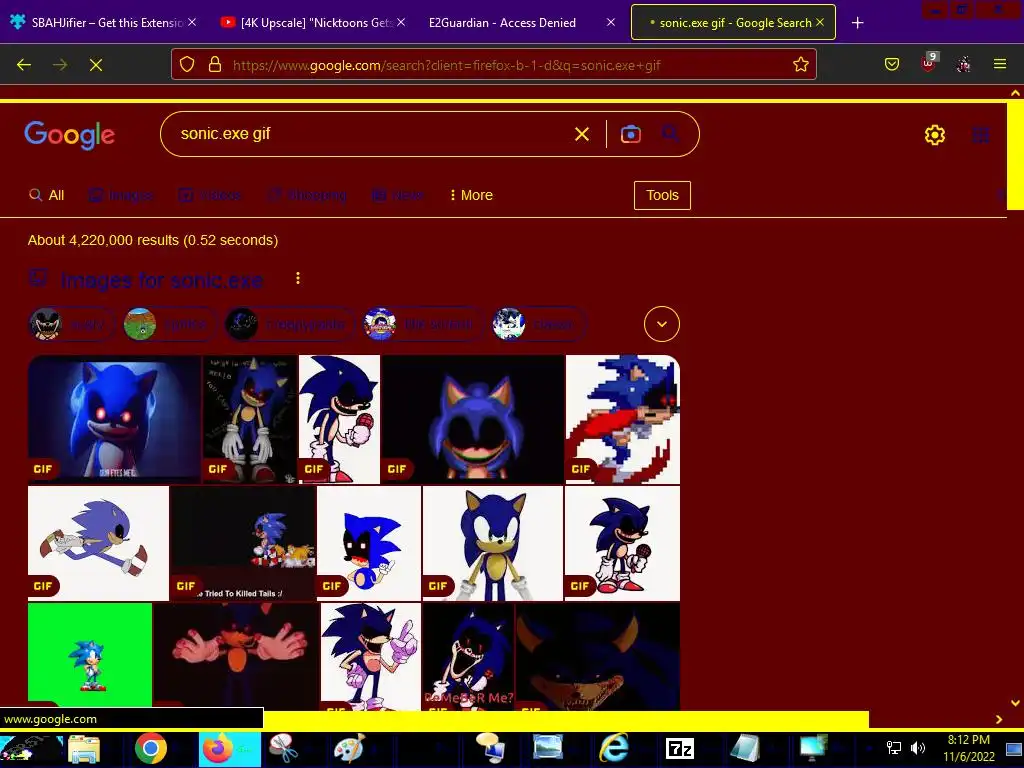Click the scroll down arrow
Viewport: 1024px width, 768px height.
1015,703
